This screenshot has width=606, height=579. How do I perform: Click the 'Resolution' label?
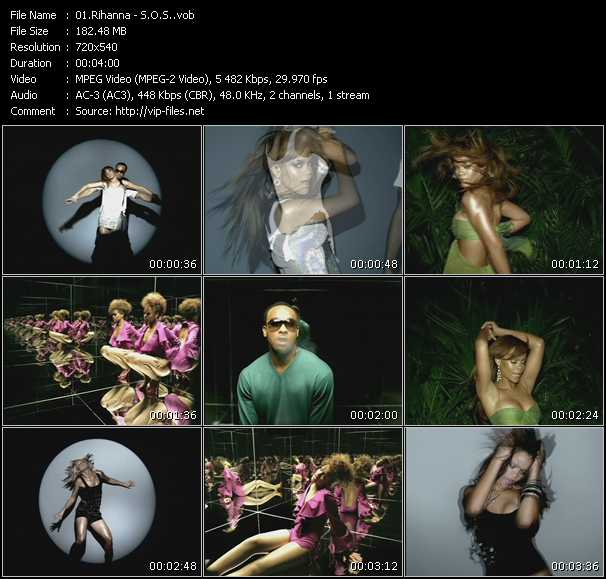click(35, 47)
